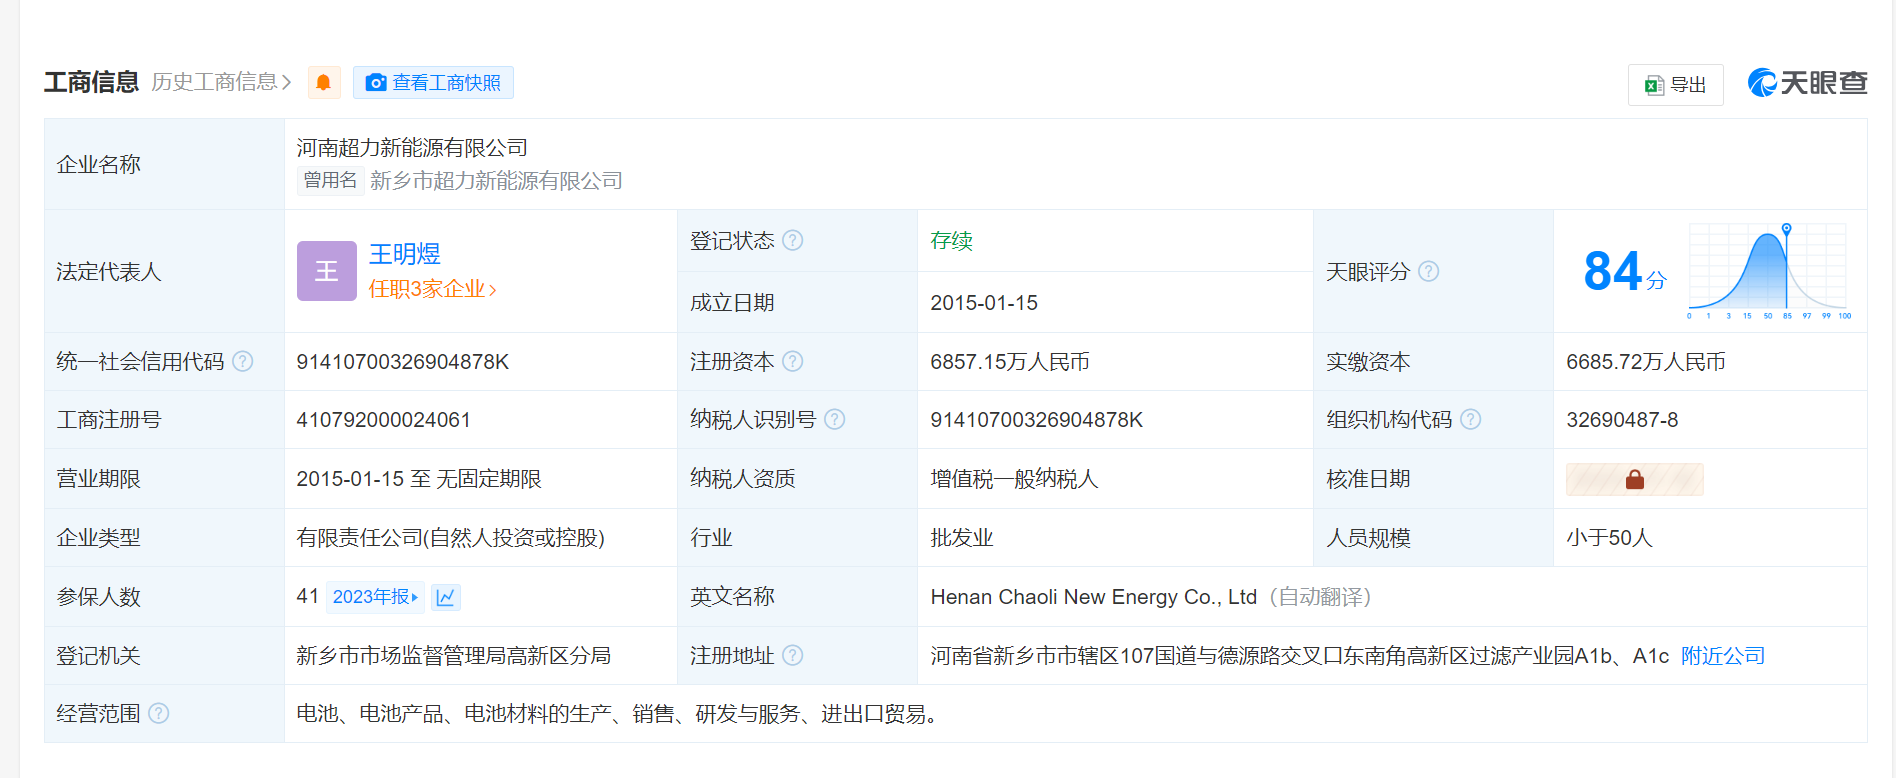Click the orange bell alert icon
This screenshot has width=1896, height=778.
tap(323, 83)
